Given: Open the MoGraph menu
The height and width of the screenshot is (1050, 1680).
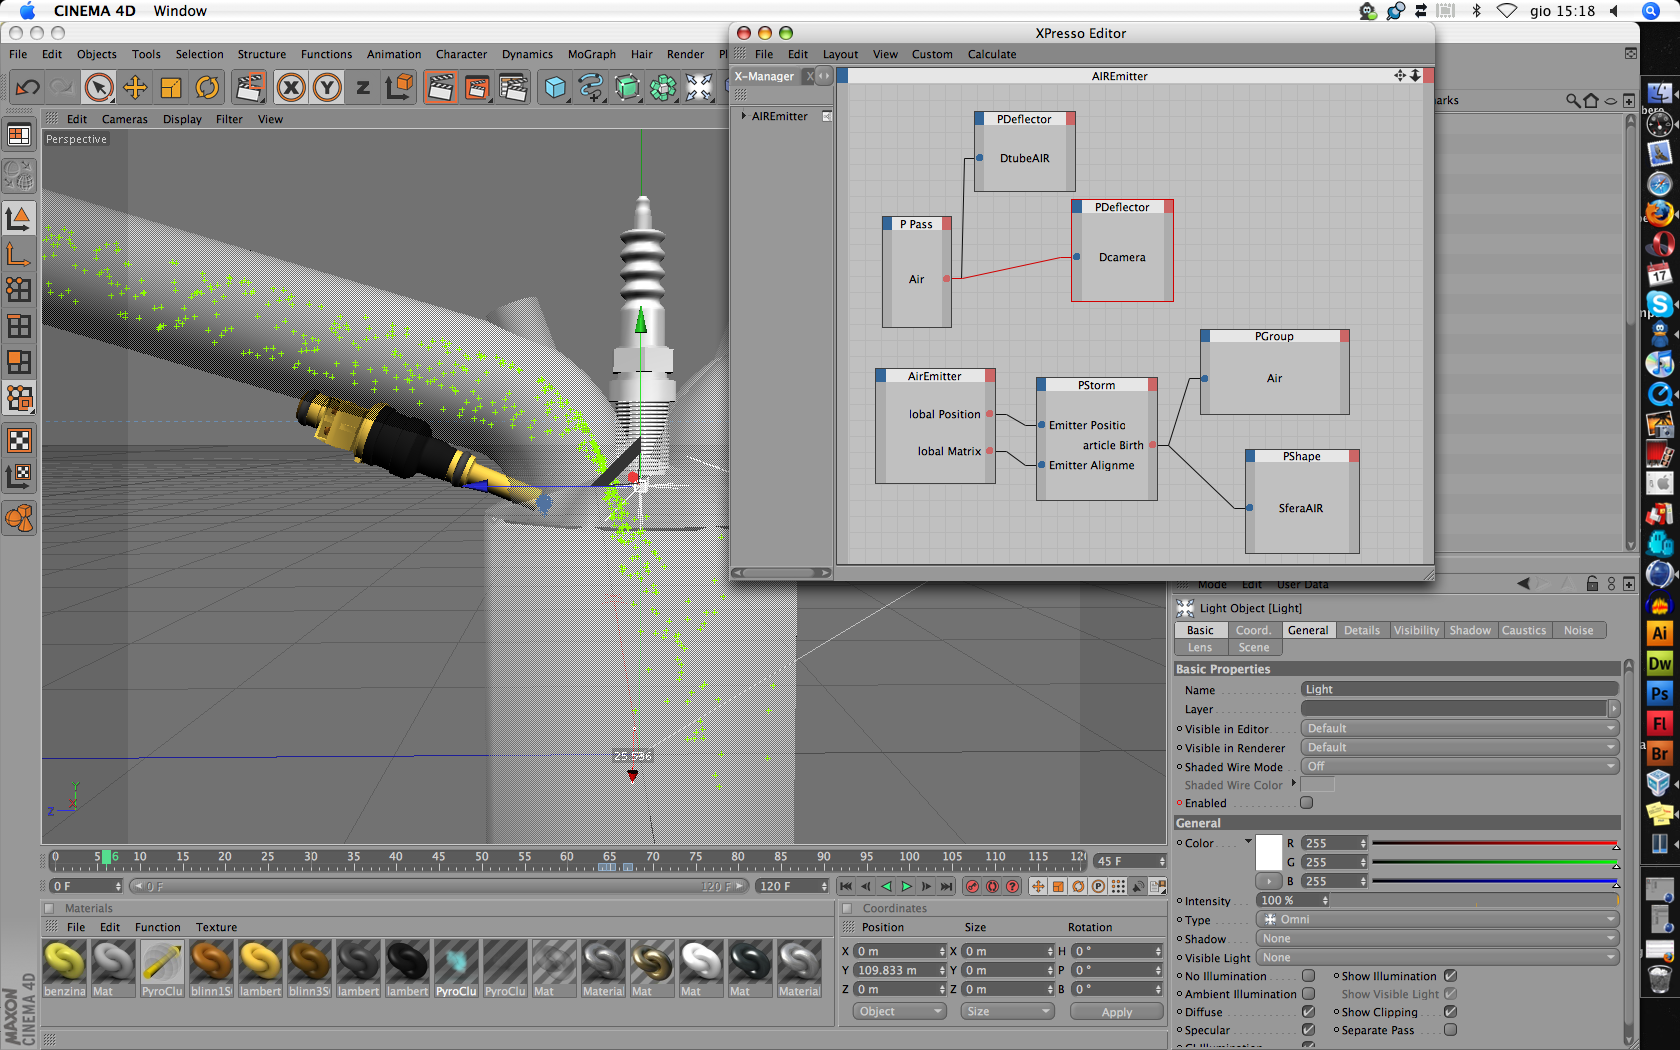Looking at the screenshot, I should (591, 54).
